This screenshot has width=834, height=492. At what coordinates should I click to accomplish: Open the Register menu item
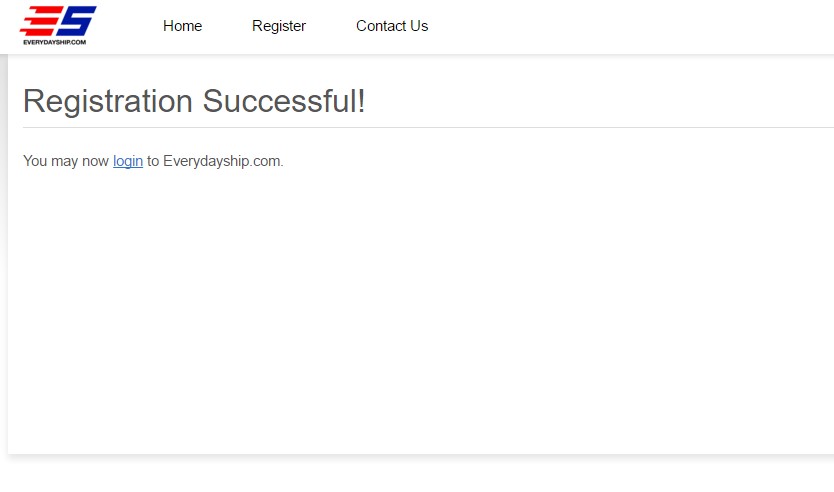coord(279,26)
